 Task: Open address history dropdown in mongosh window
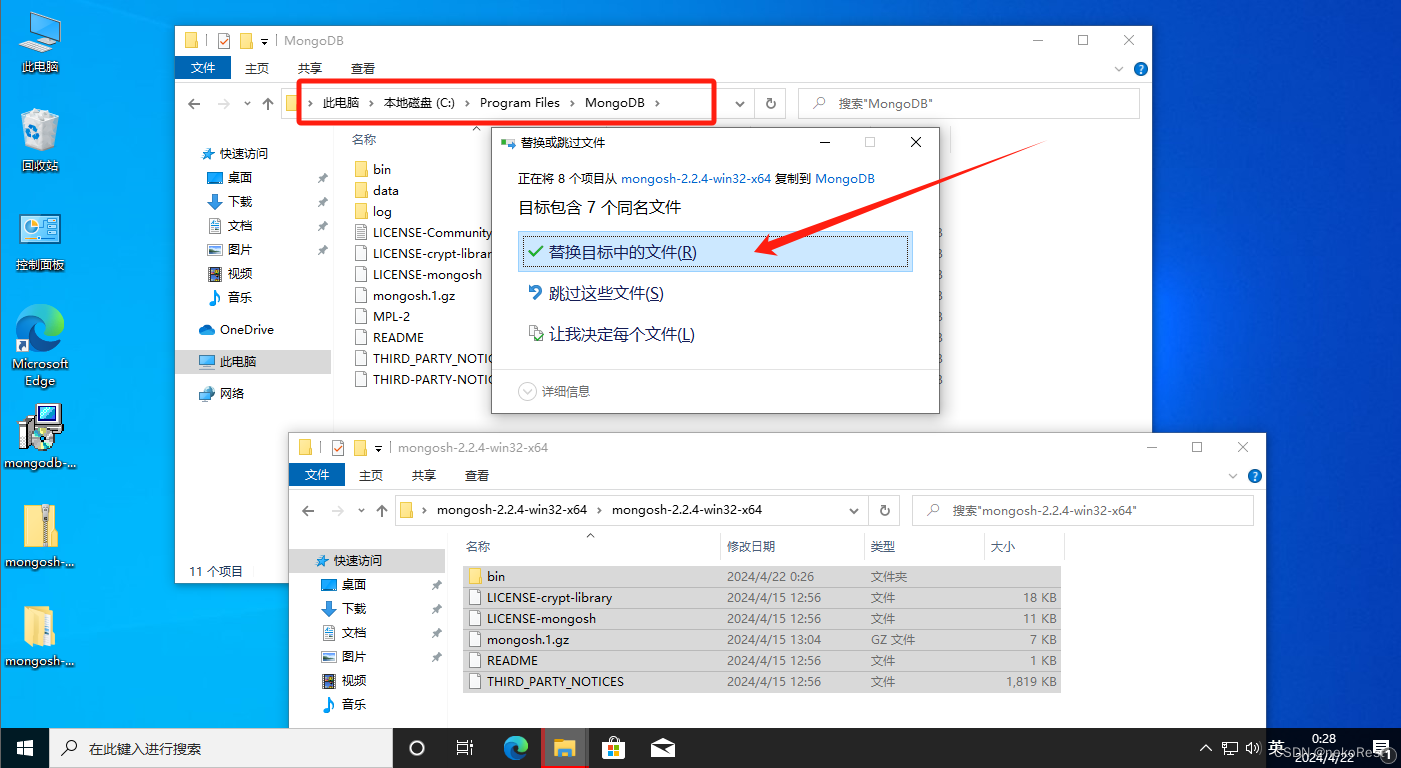click(854, 510)
